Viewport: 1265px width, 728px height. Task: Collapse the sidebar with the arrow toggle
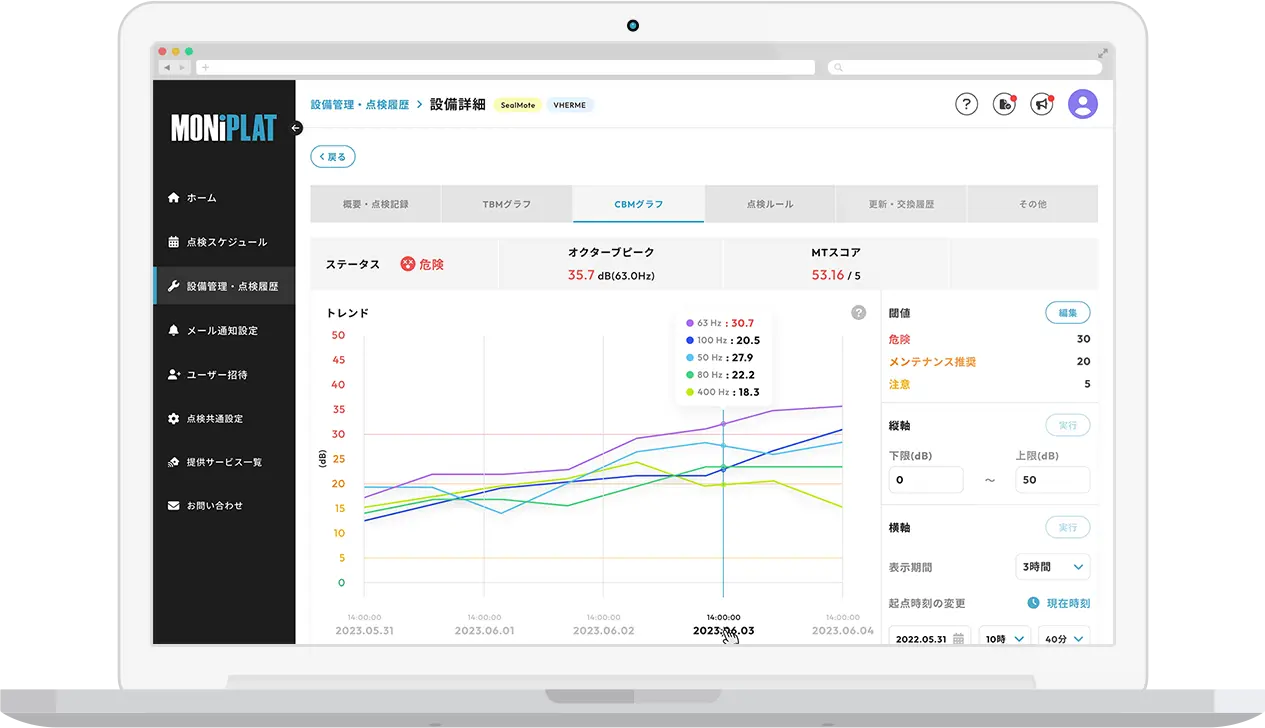[x=296, y=128]
